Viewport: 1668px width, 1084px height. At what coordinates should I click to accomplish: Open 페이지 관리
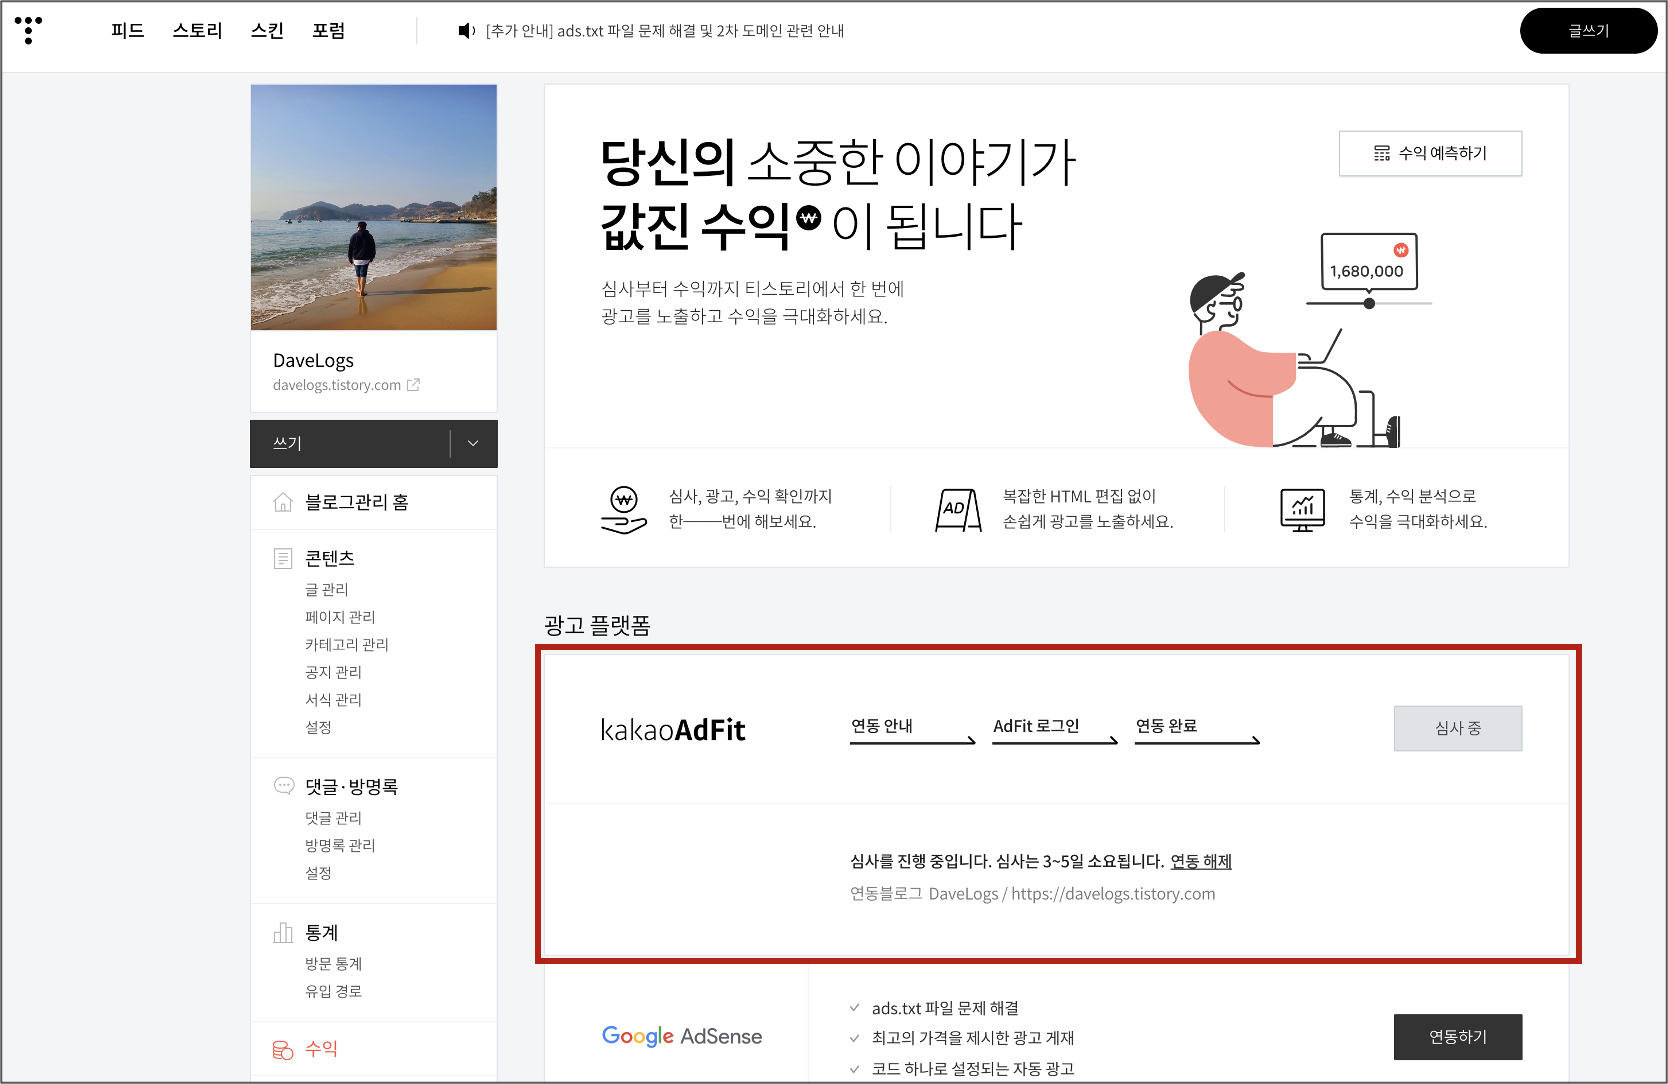[340, 617]
